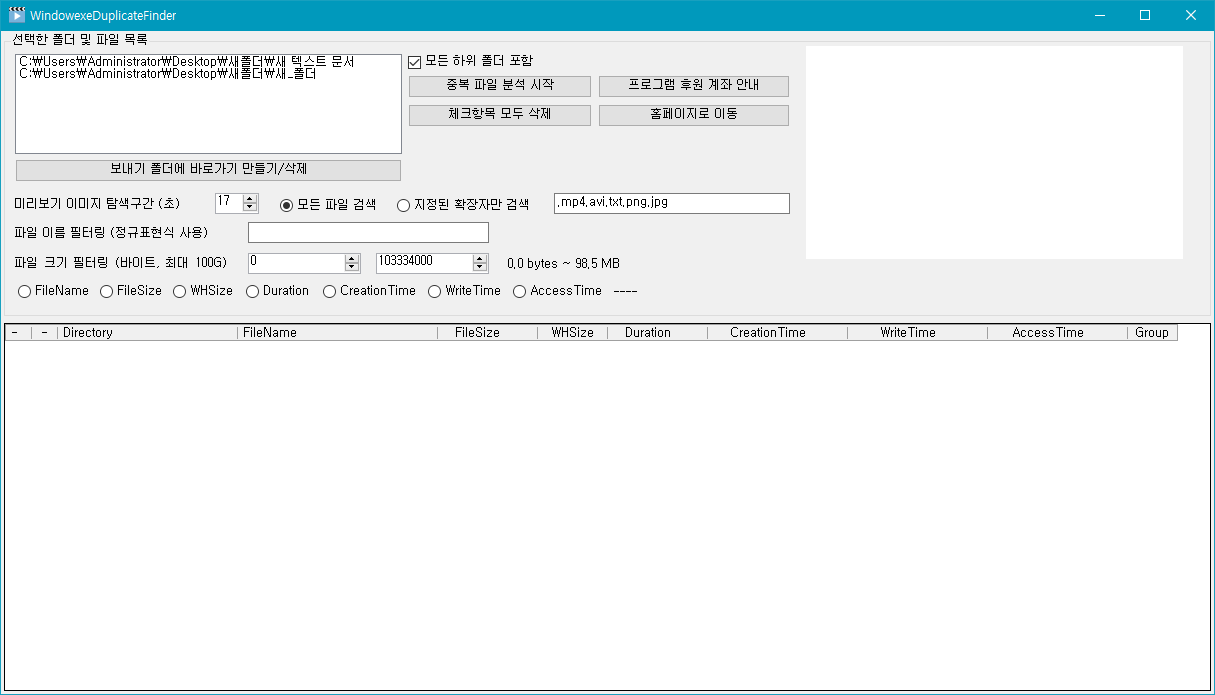Click the minimum file size field showing 0
Screen dimensions: 1215x695
click(296, 262)
